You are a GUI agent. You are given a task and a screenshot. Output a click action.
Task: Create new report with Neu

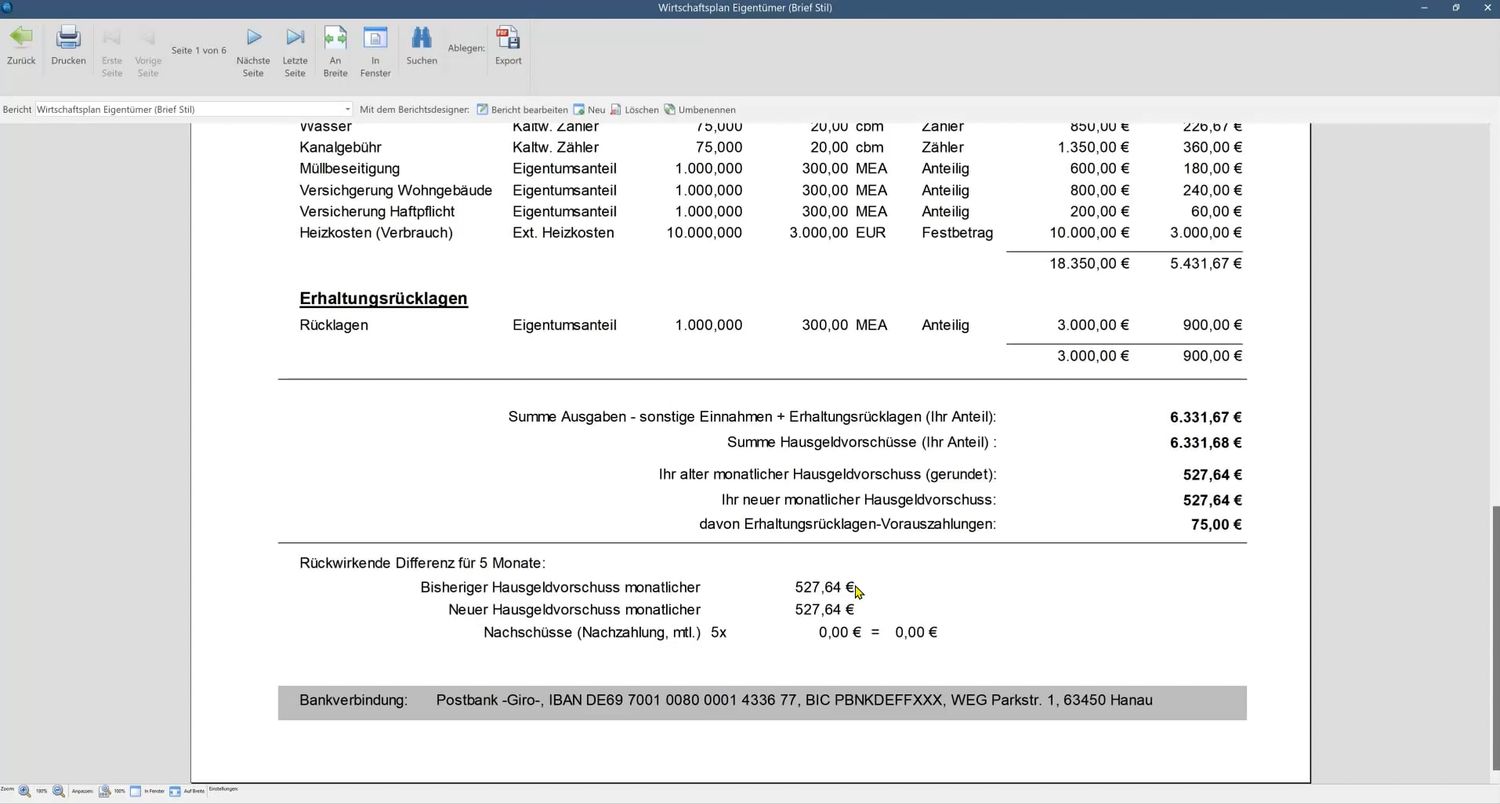[589, 110]
